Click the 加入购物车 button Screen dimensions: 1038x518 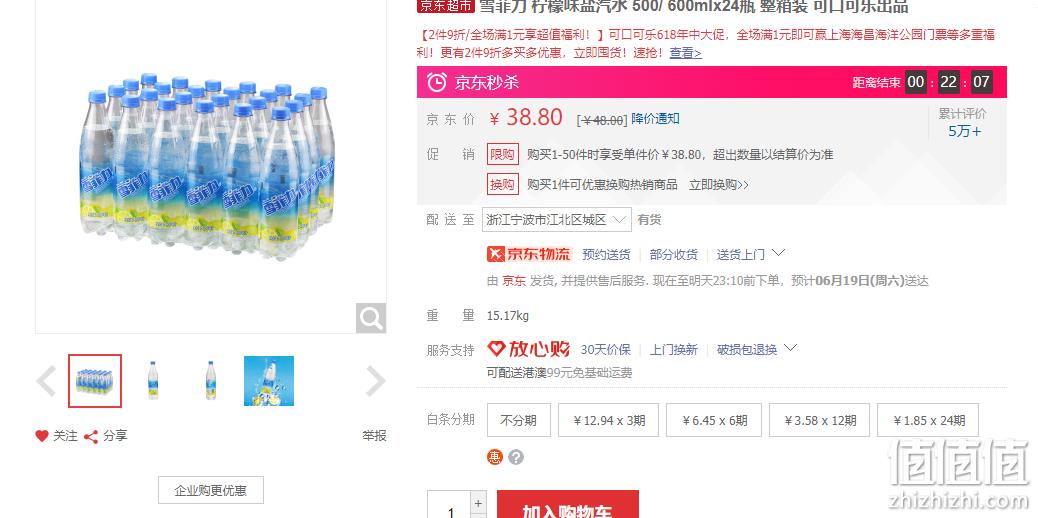[x=567, y=505]
